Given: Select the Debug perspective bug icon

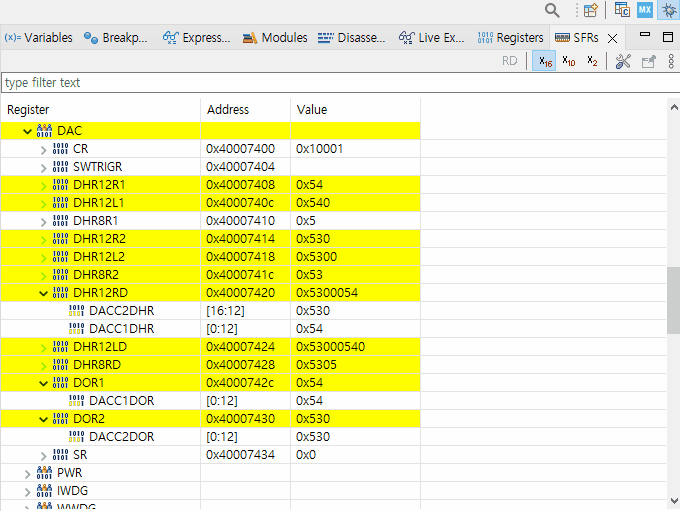Looking at the screenshot, I should pyautogui.click(x=668, y=10).
